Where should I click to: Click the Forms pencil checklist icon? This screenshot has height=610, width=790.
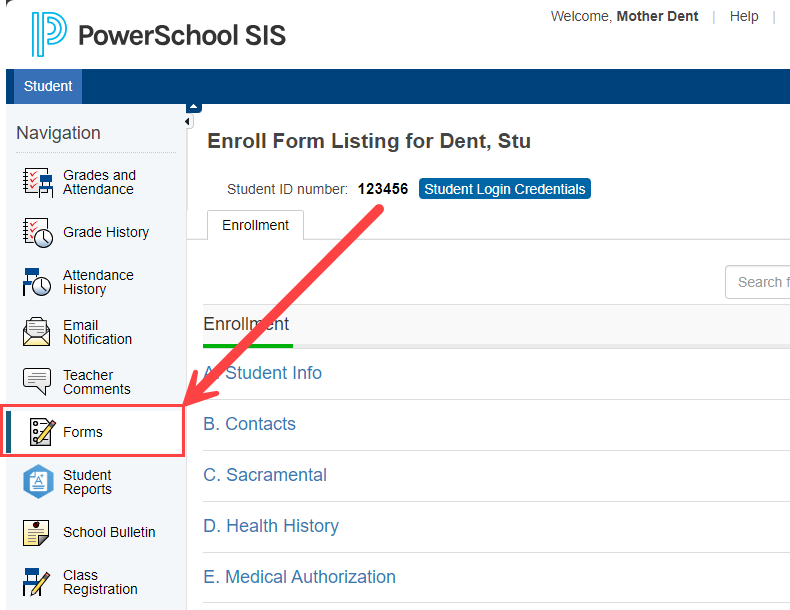42,432
